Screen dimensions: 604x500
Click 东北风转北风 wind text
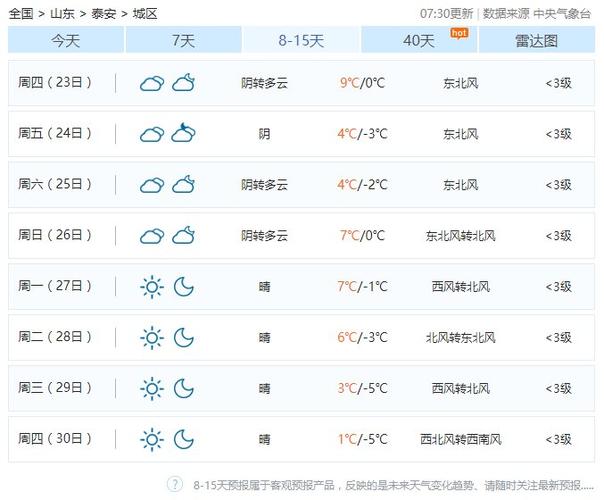click(x=460, y=235)
